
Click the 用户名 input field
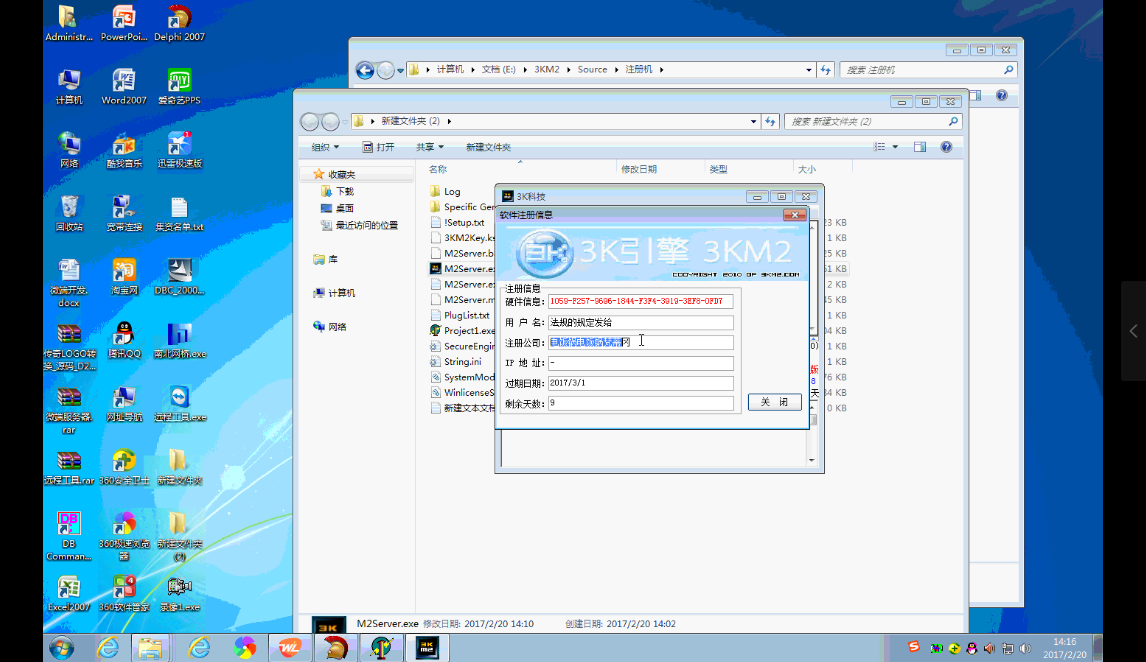click(640, 322)
